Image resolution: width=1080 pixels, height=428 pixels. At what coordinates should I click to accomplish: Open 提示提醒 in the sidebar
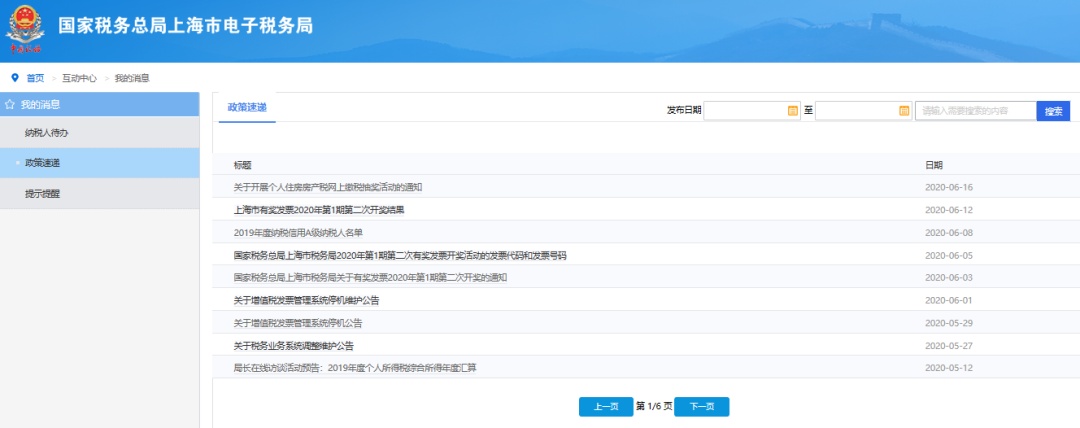42,193
